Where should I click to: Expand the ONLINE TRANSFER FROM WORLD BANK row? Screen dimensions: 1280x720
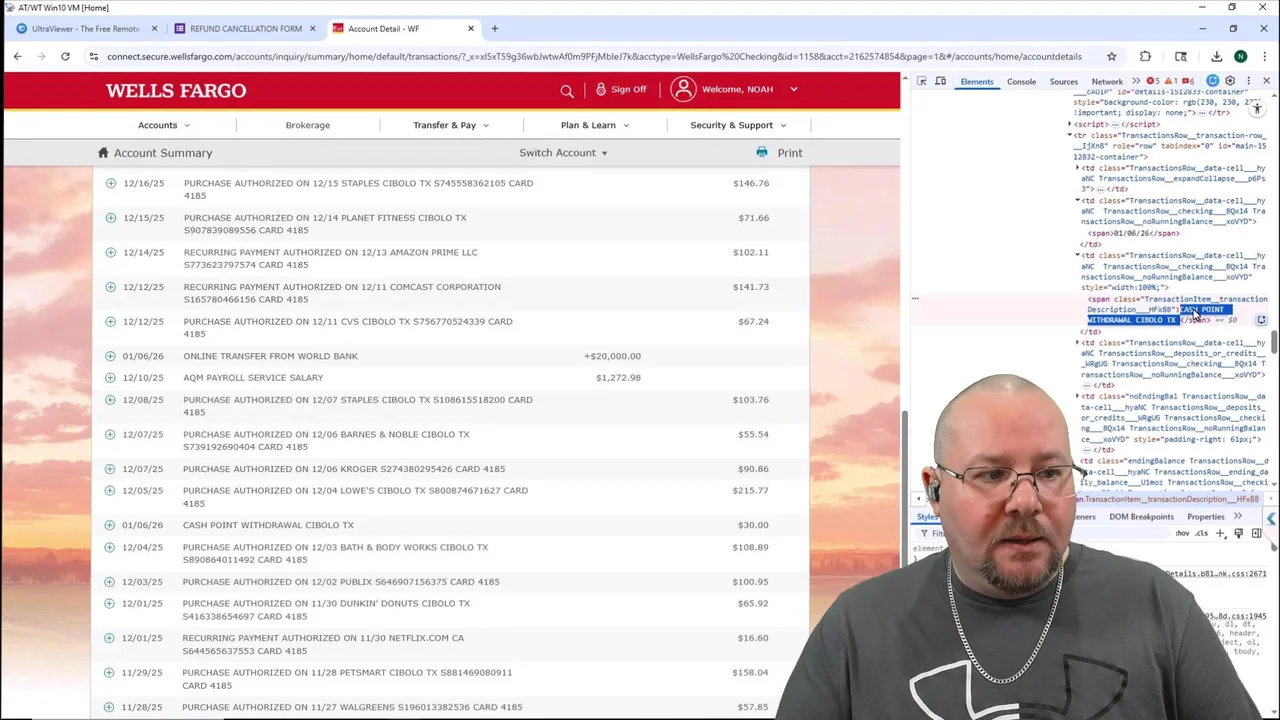pos(111,356)
